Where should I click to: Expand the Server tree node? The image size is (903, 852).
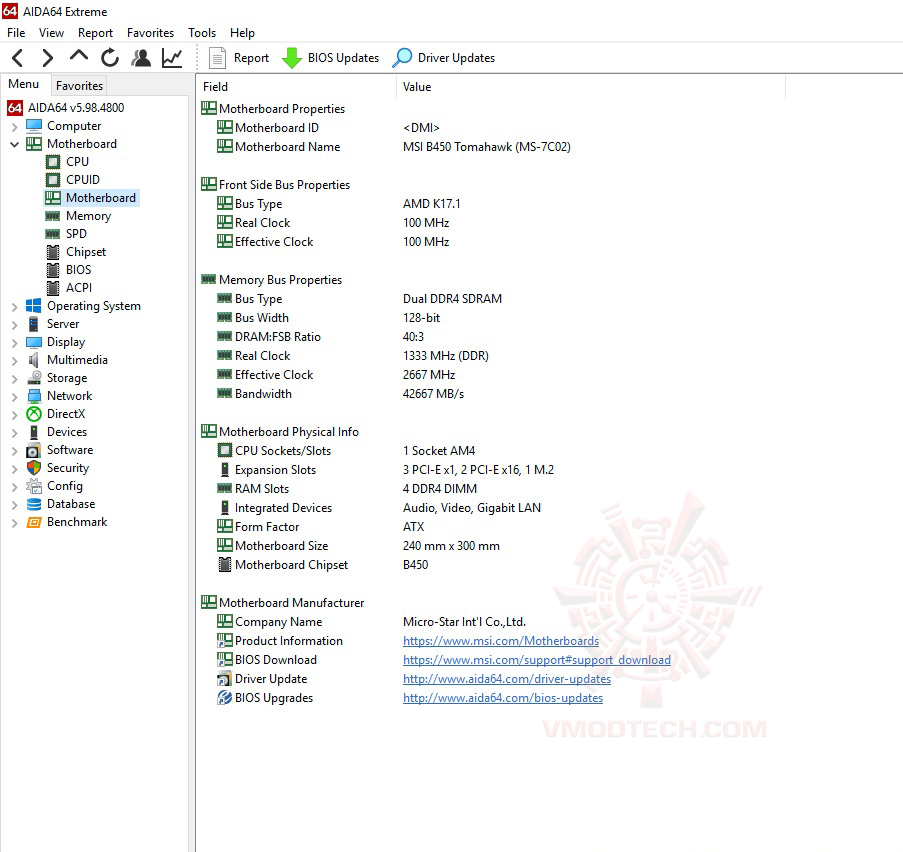14,325
